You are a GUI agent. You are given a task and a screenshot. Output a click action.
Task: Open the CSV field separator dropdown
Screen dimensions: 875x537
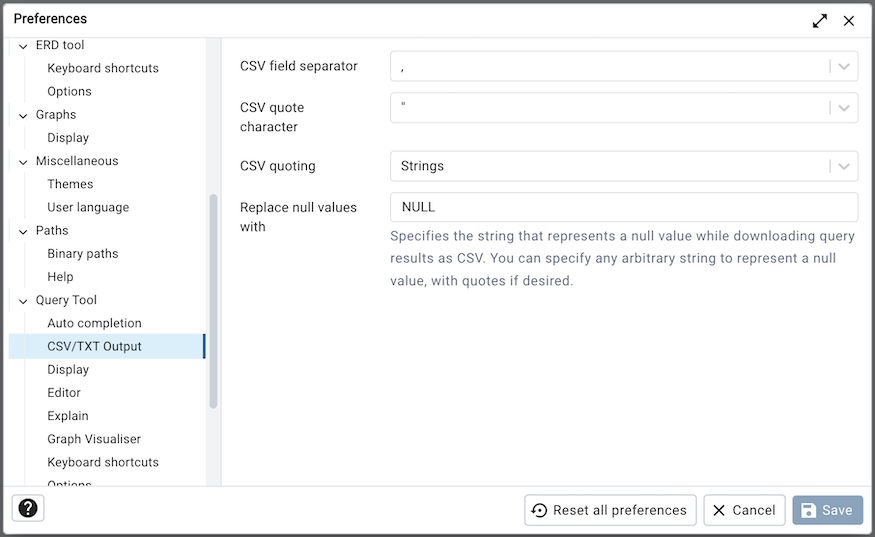tap(843, 67)
